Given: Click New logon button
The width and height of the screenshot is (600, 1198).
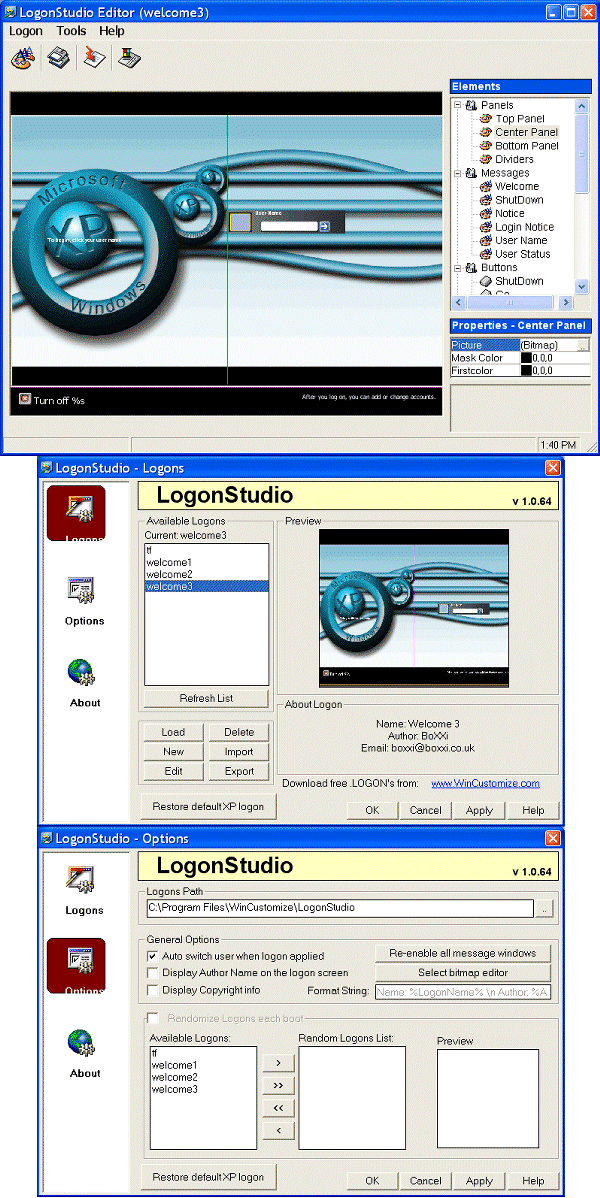Looking at the screenshot, I should click(174, 752).
